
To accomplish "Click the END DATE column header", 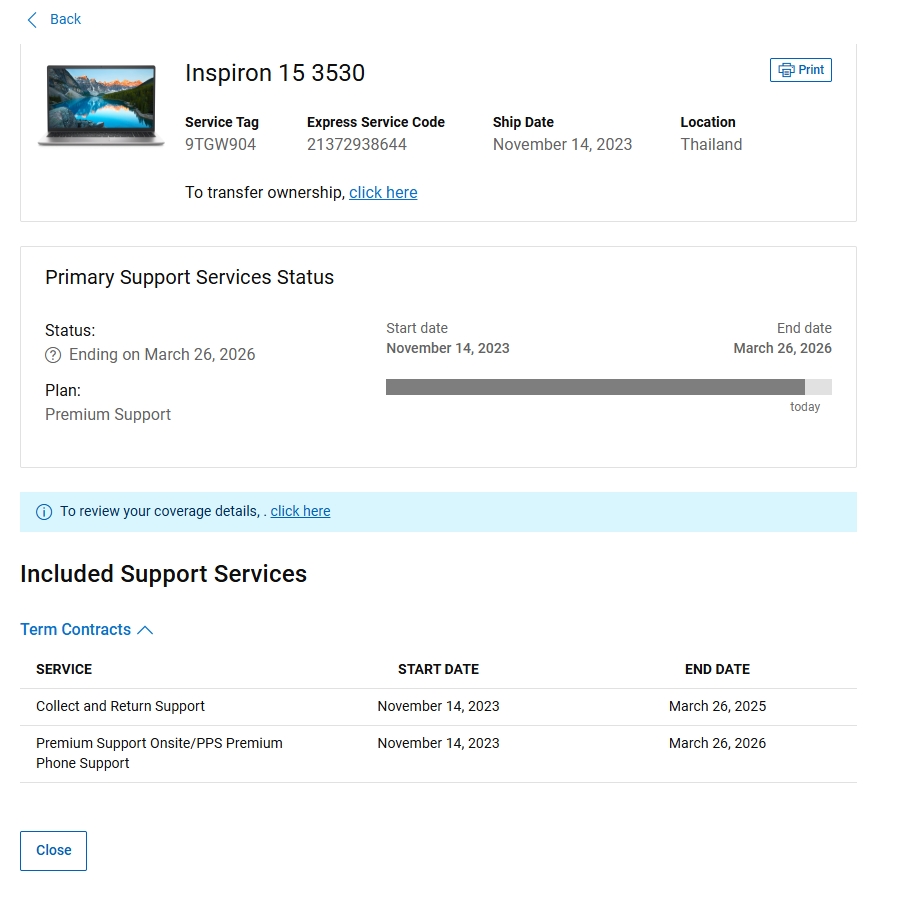I will pos(717,669).
